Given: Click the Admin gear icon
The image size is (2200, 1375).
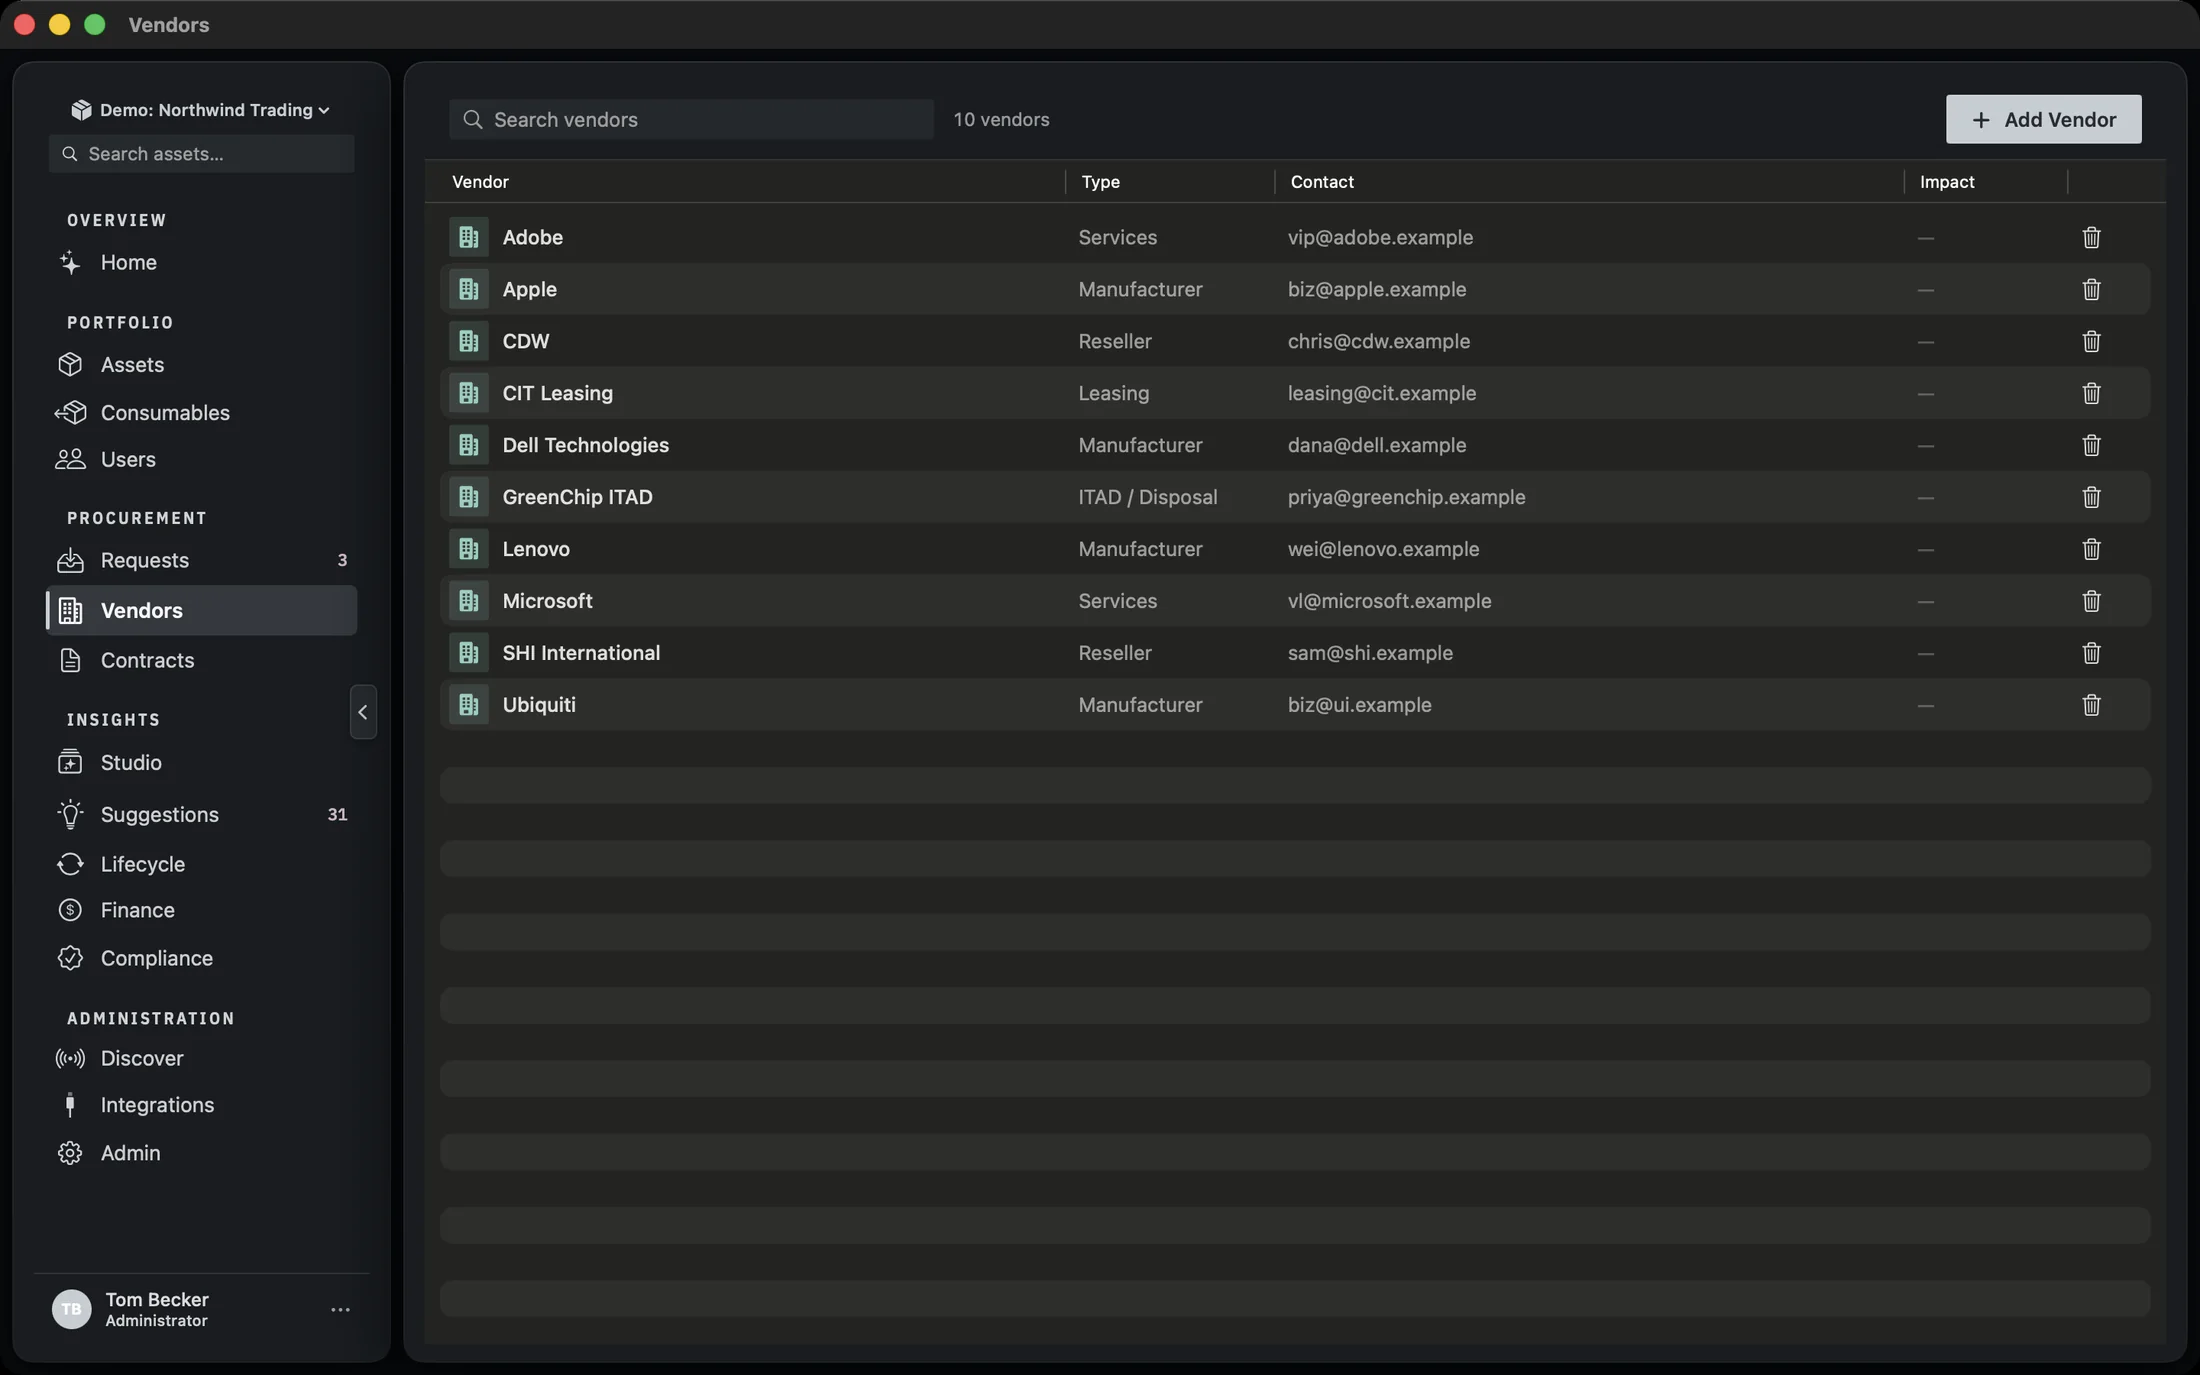Looking at the screenshot, I should [x=70, y=1154].
